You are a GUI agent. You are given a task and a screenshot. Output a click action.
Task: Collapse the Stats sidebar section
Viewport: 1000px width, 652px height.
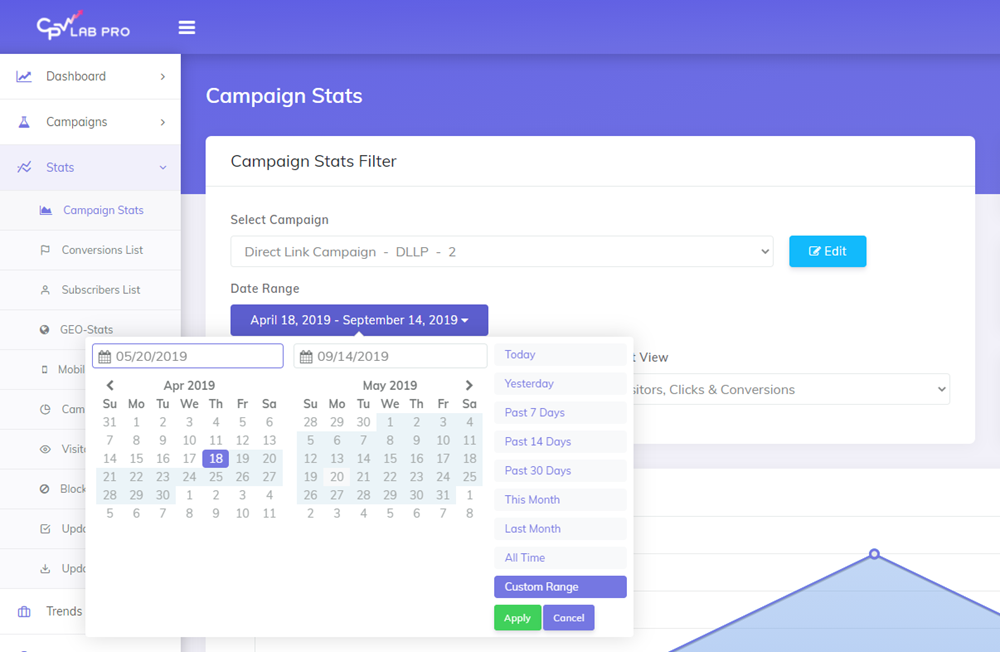coord(163,168)
